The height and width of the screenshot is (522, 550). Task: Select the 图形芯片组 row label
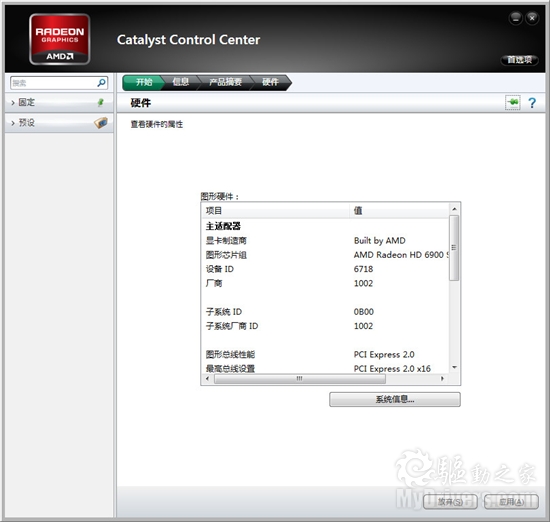tap(226, 255)
